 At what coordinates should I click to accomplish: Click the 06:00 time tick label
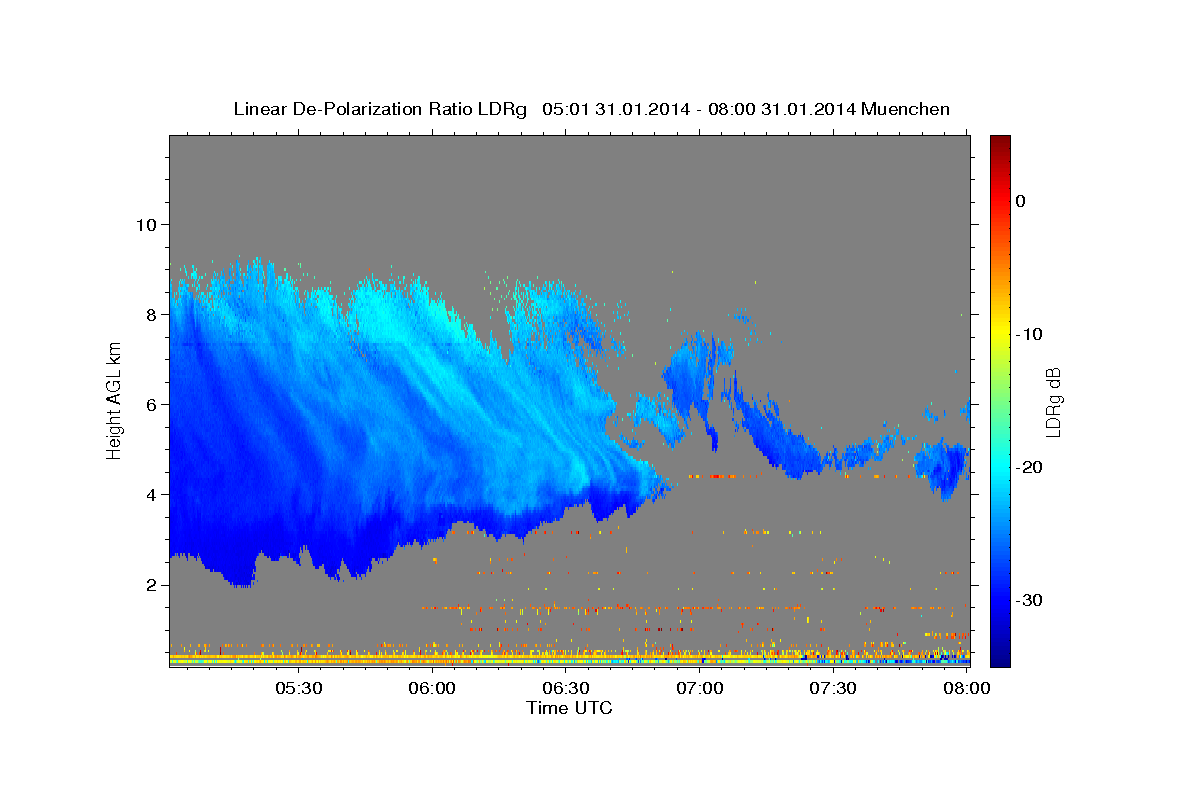pos(433,688)
